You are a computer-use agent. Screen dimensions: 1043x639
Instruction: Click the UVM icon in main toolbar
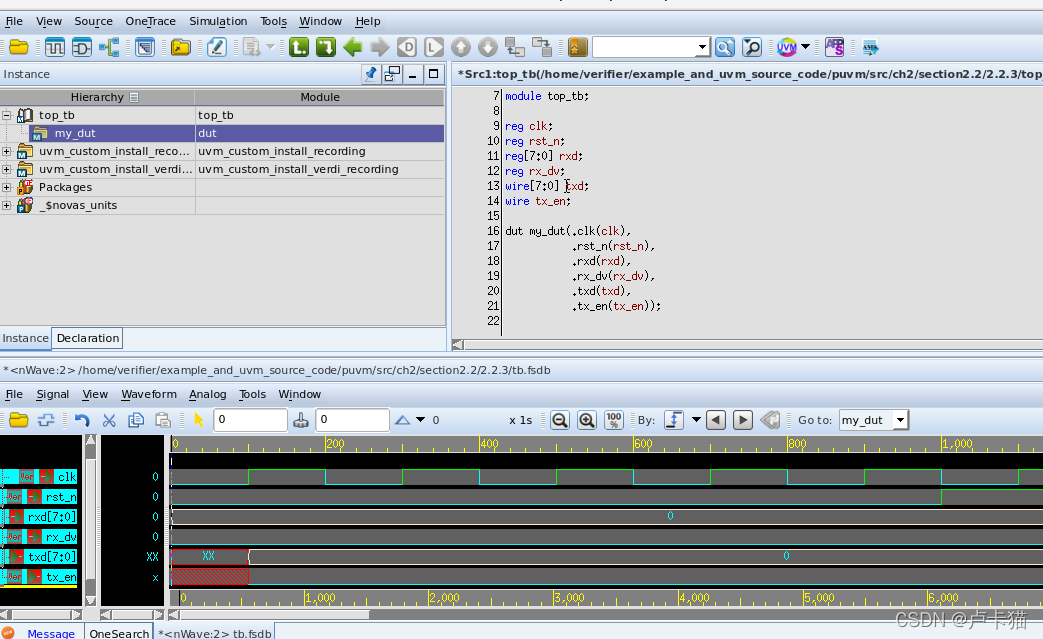[787, 47]
